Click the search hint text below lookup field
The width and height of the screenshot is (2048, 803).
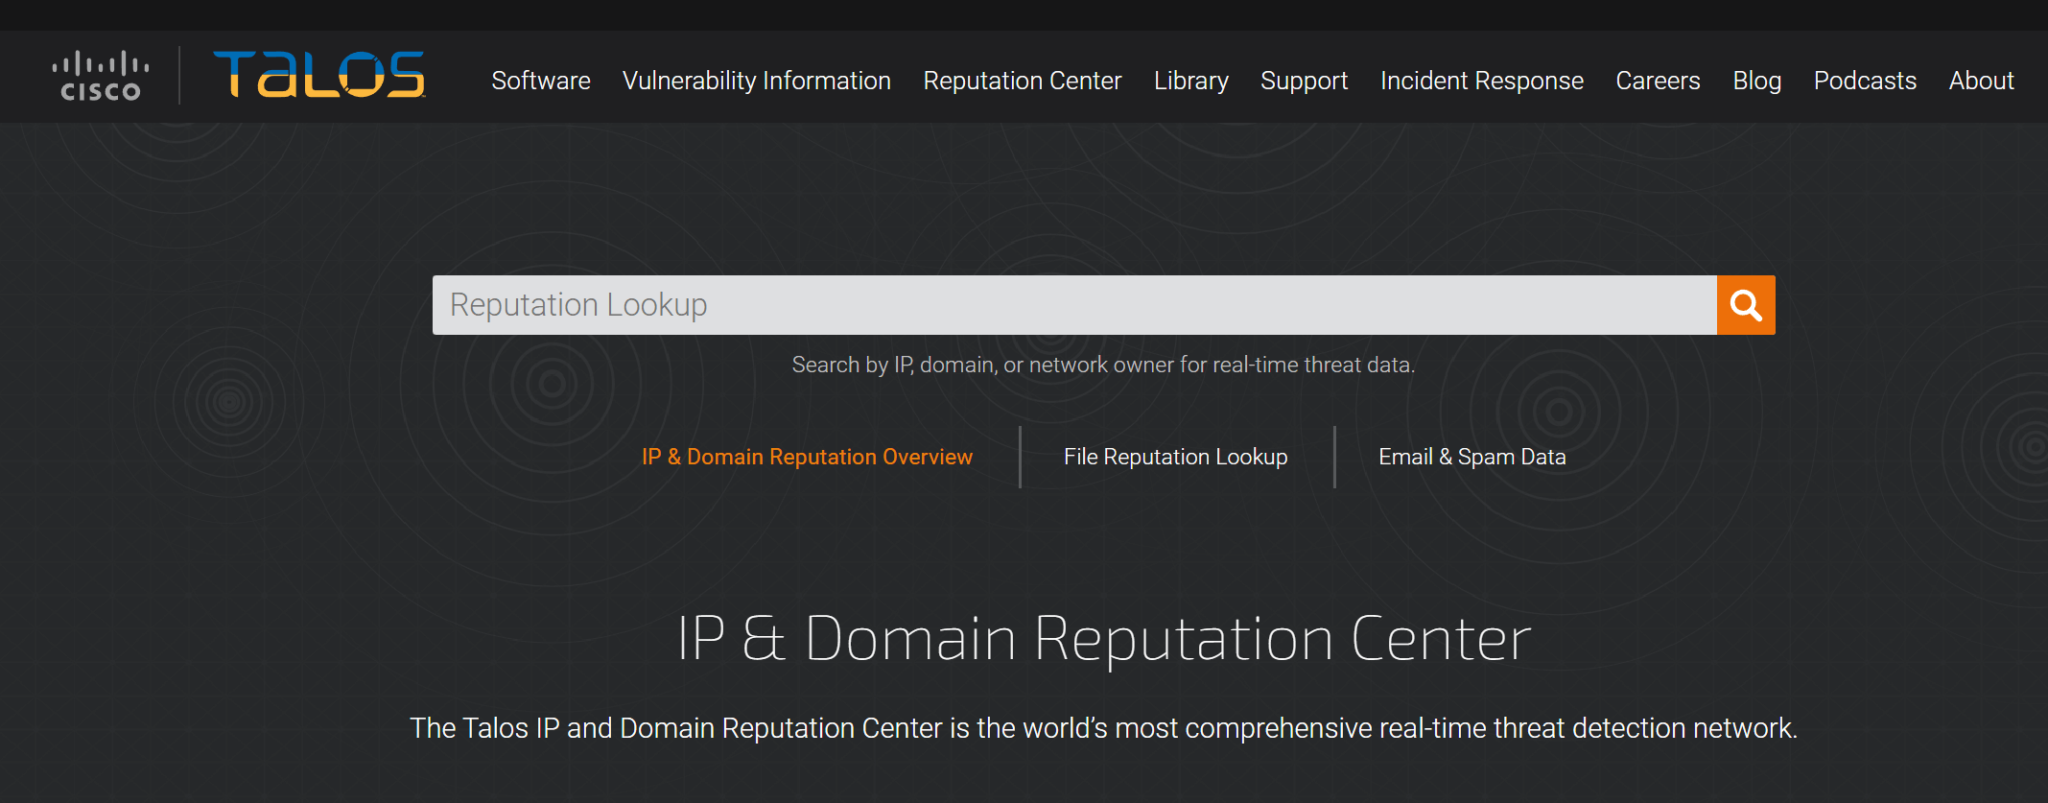(x=1103, y=365)
